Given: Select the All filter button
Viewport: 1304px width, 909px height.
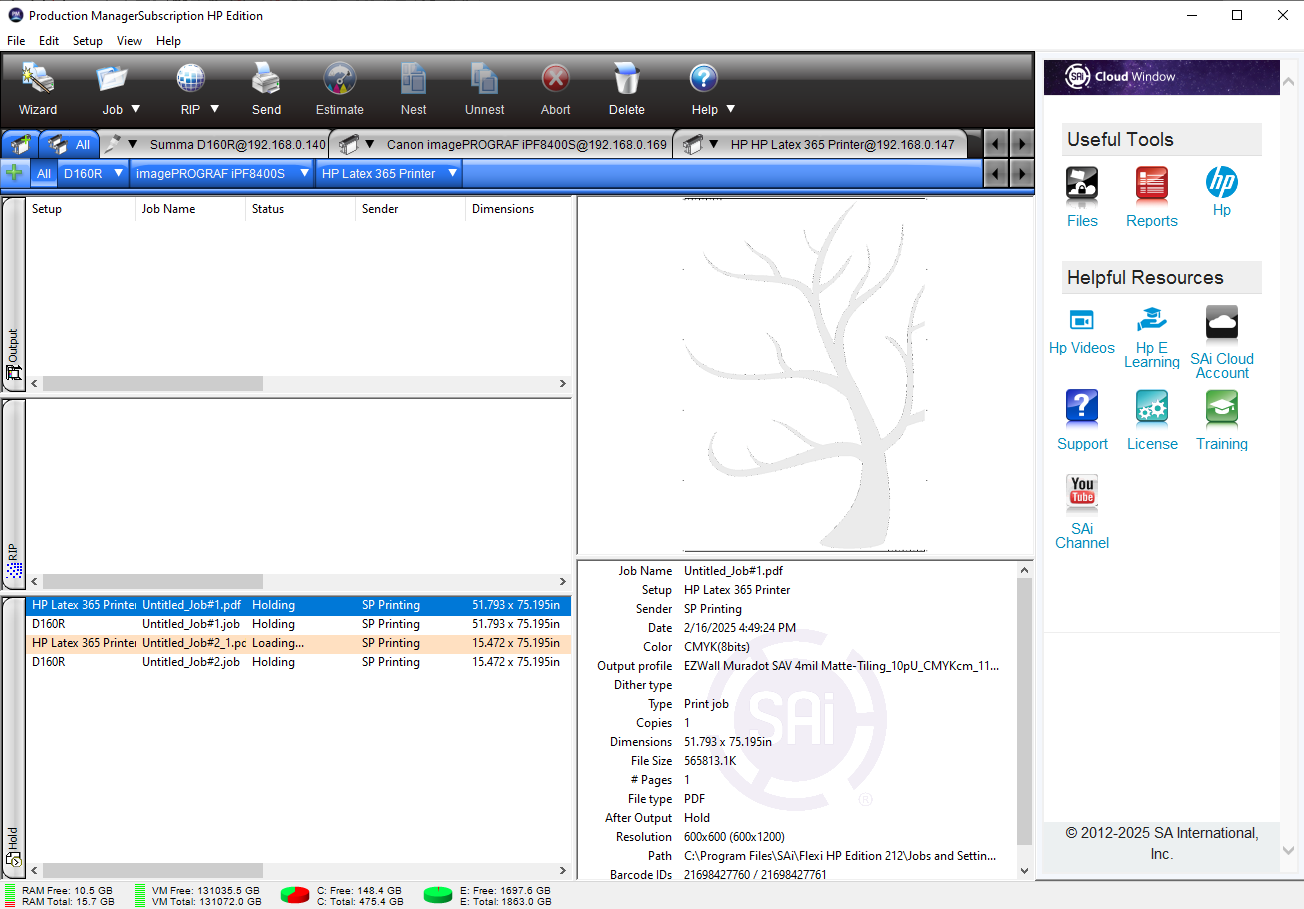Looking at the screenshot, I should tap(44, 173).
